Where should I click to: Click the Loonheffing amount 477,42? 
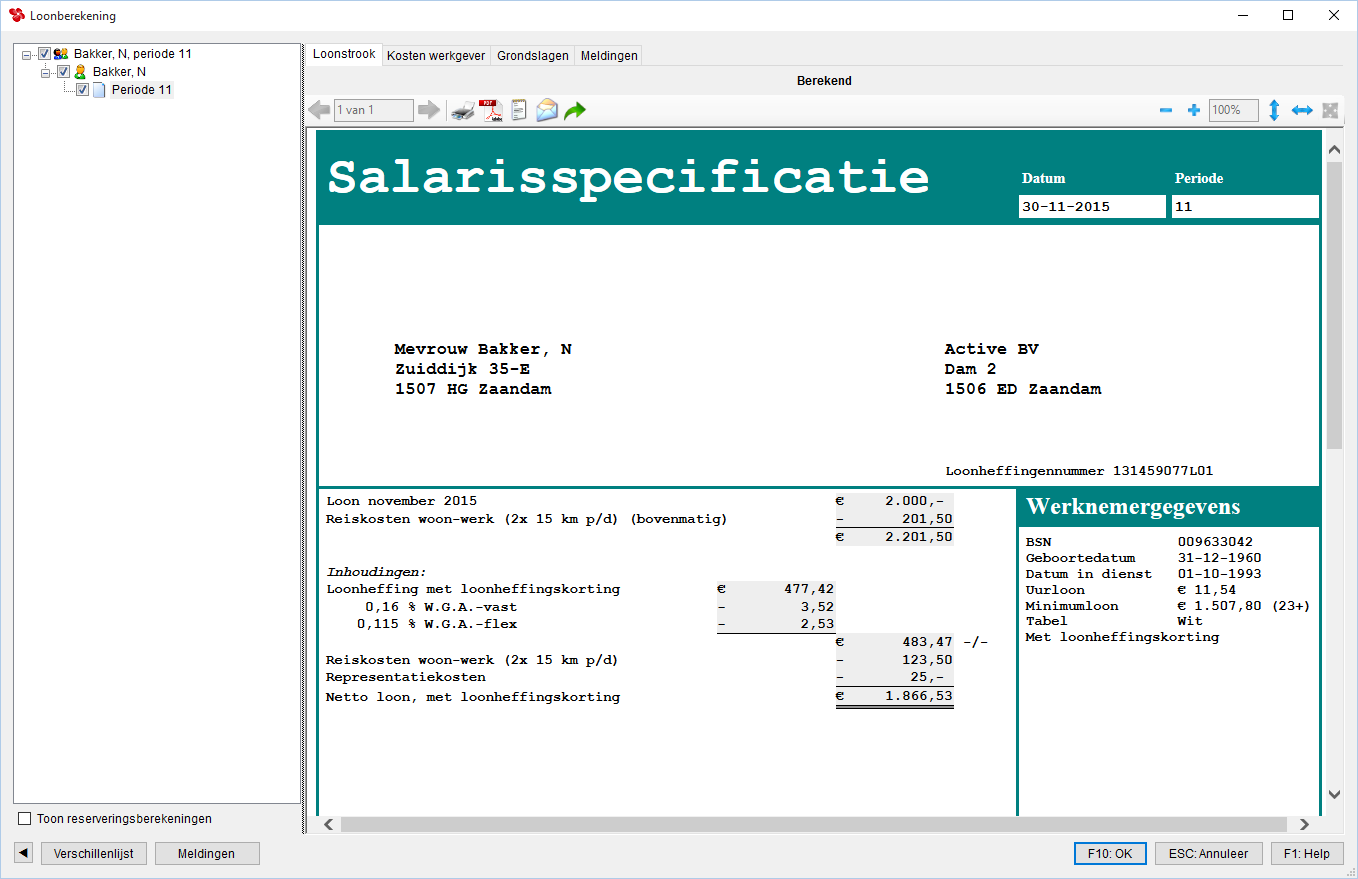point(809,589)
